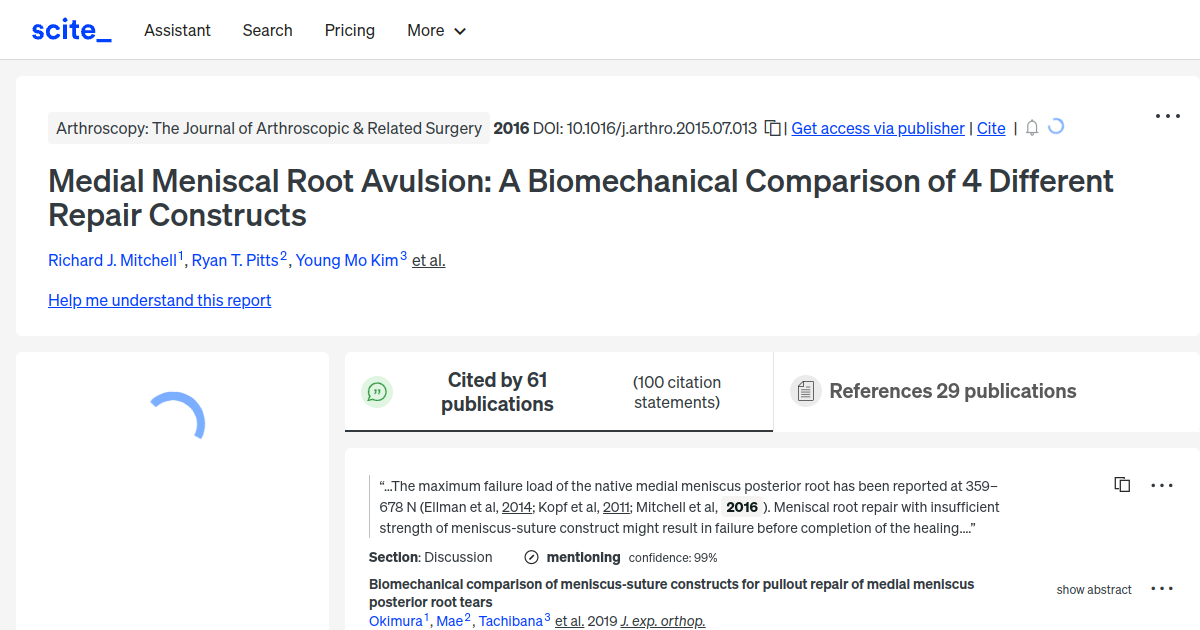The width and height of the screenshot is (1200, 630).
Task: Expand the More navigation menu
Action: click(436, 31)
